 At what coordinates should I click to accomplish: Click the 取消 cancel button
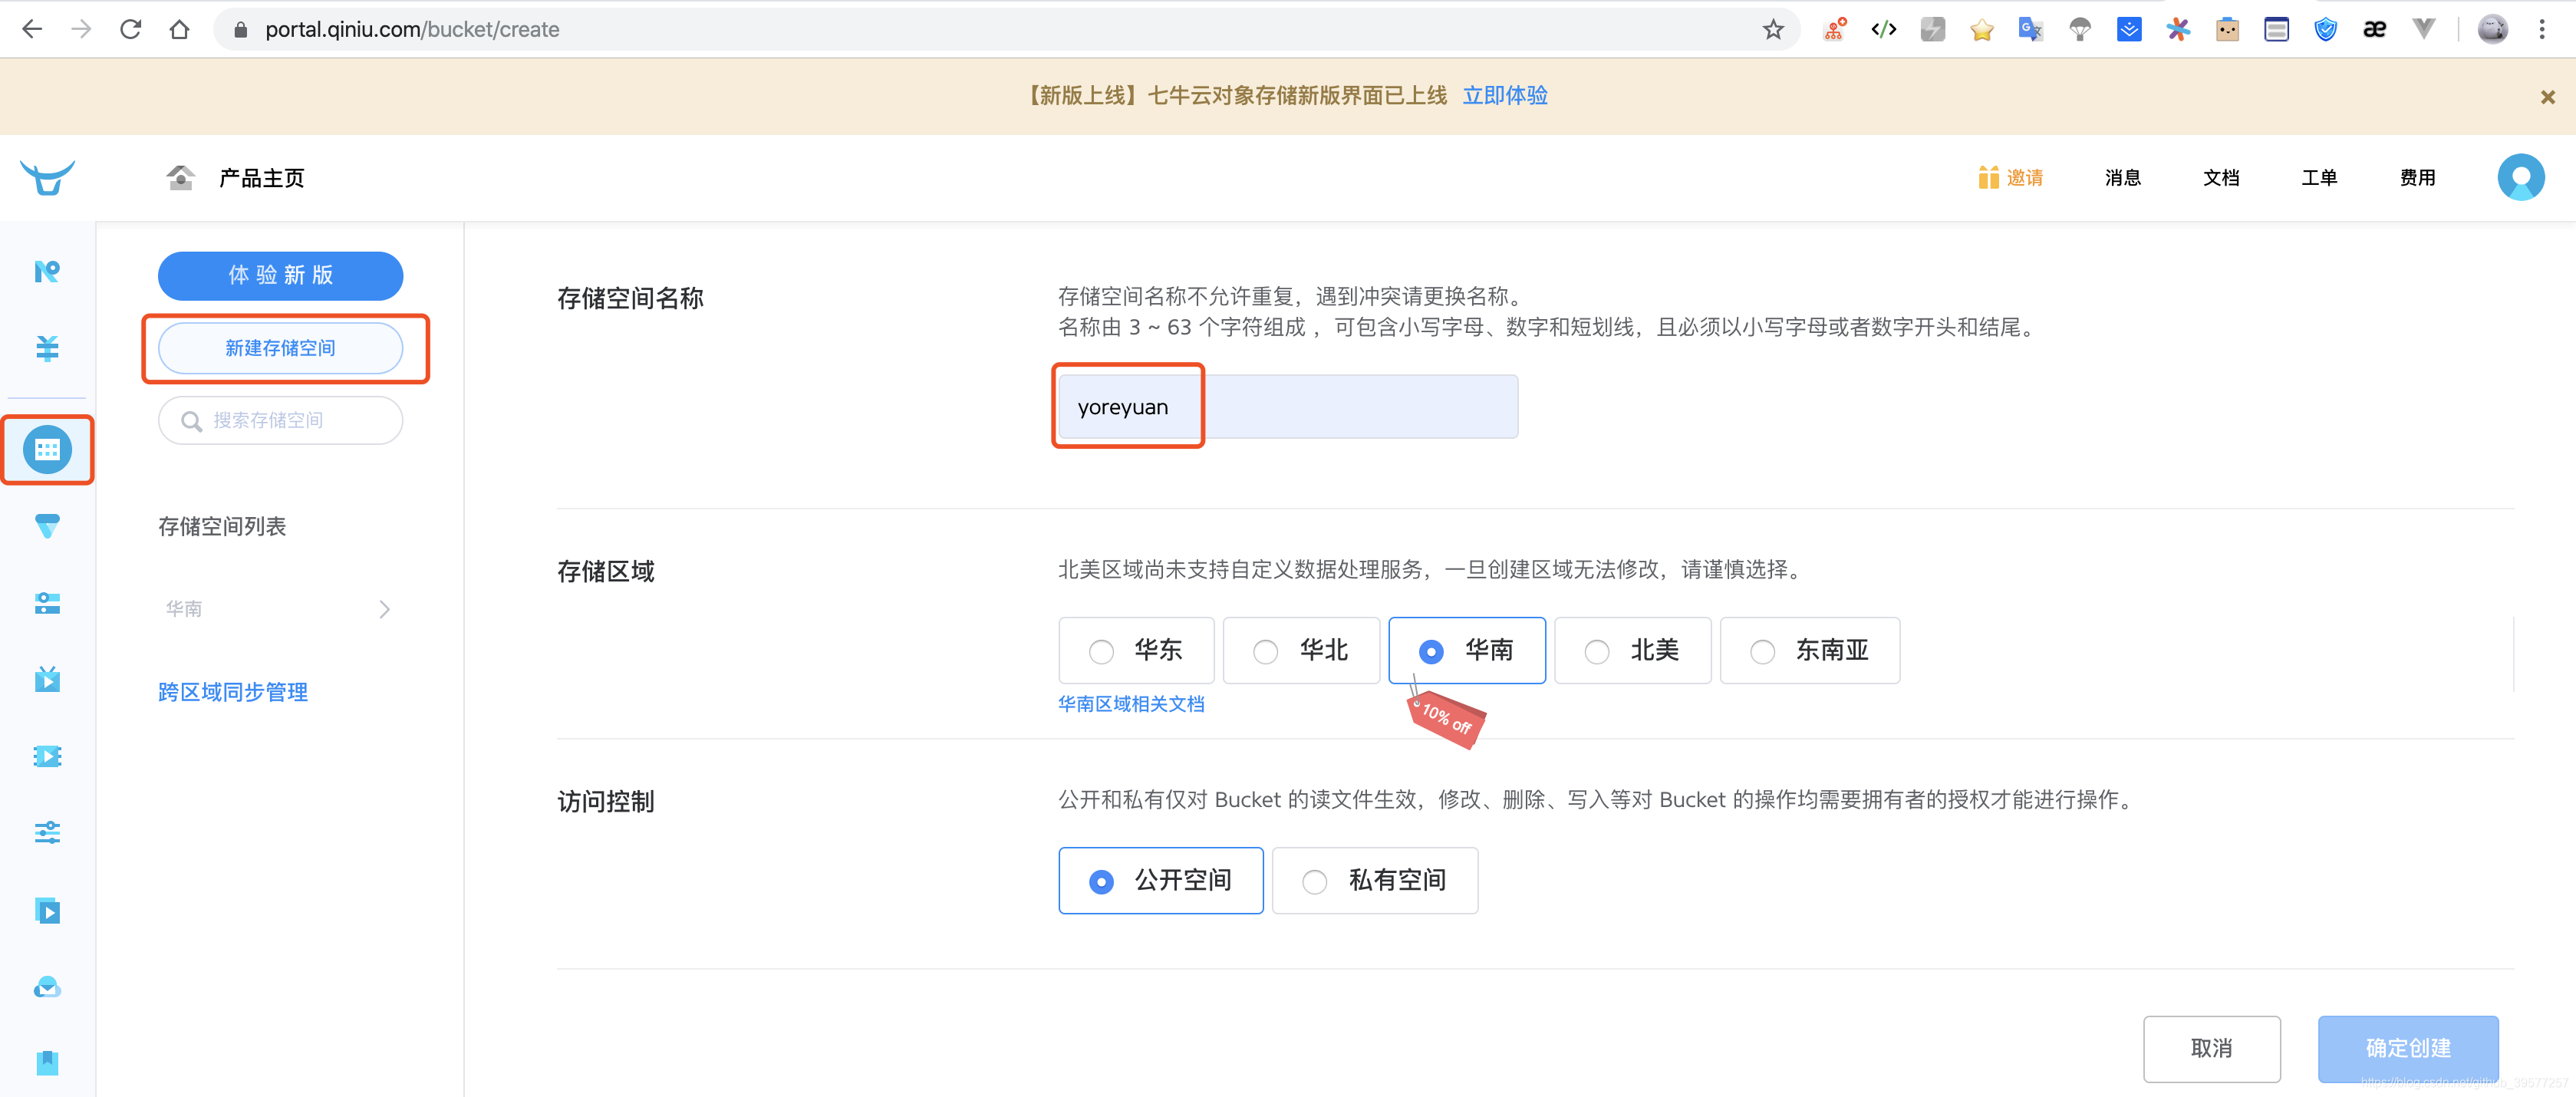[x=2211, y=1048]
